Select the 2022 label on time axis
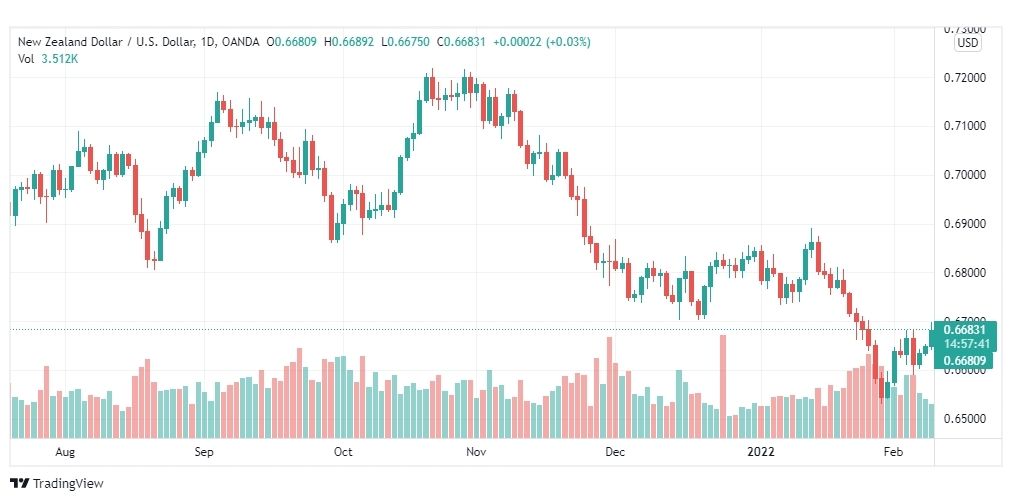The image size is (1012, 501). [x=760, y=452]
